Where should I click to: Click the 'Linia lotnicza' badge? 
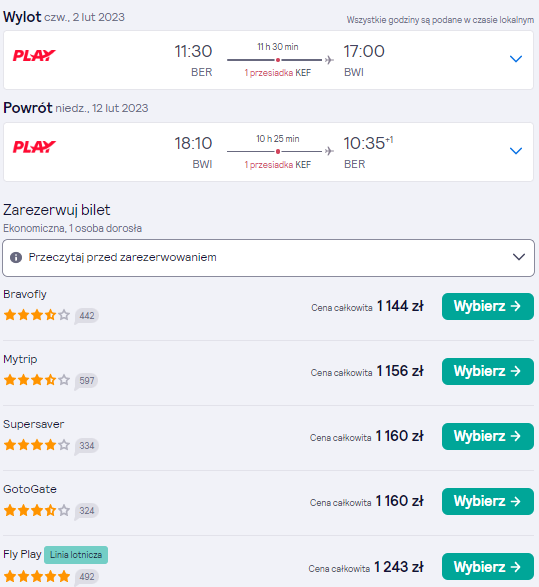tap(76, 555)
